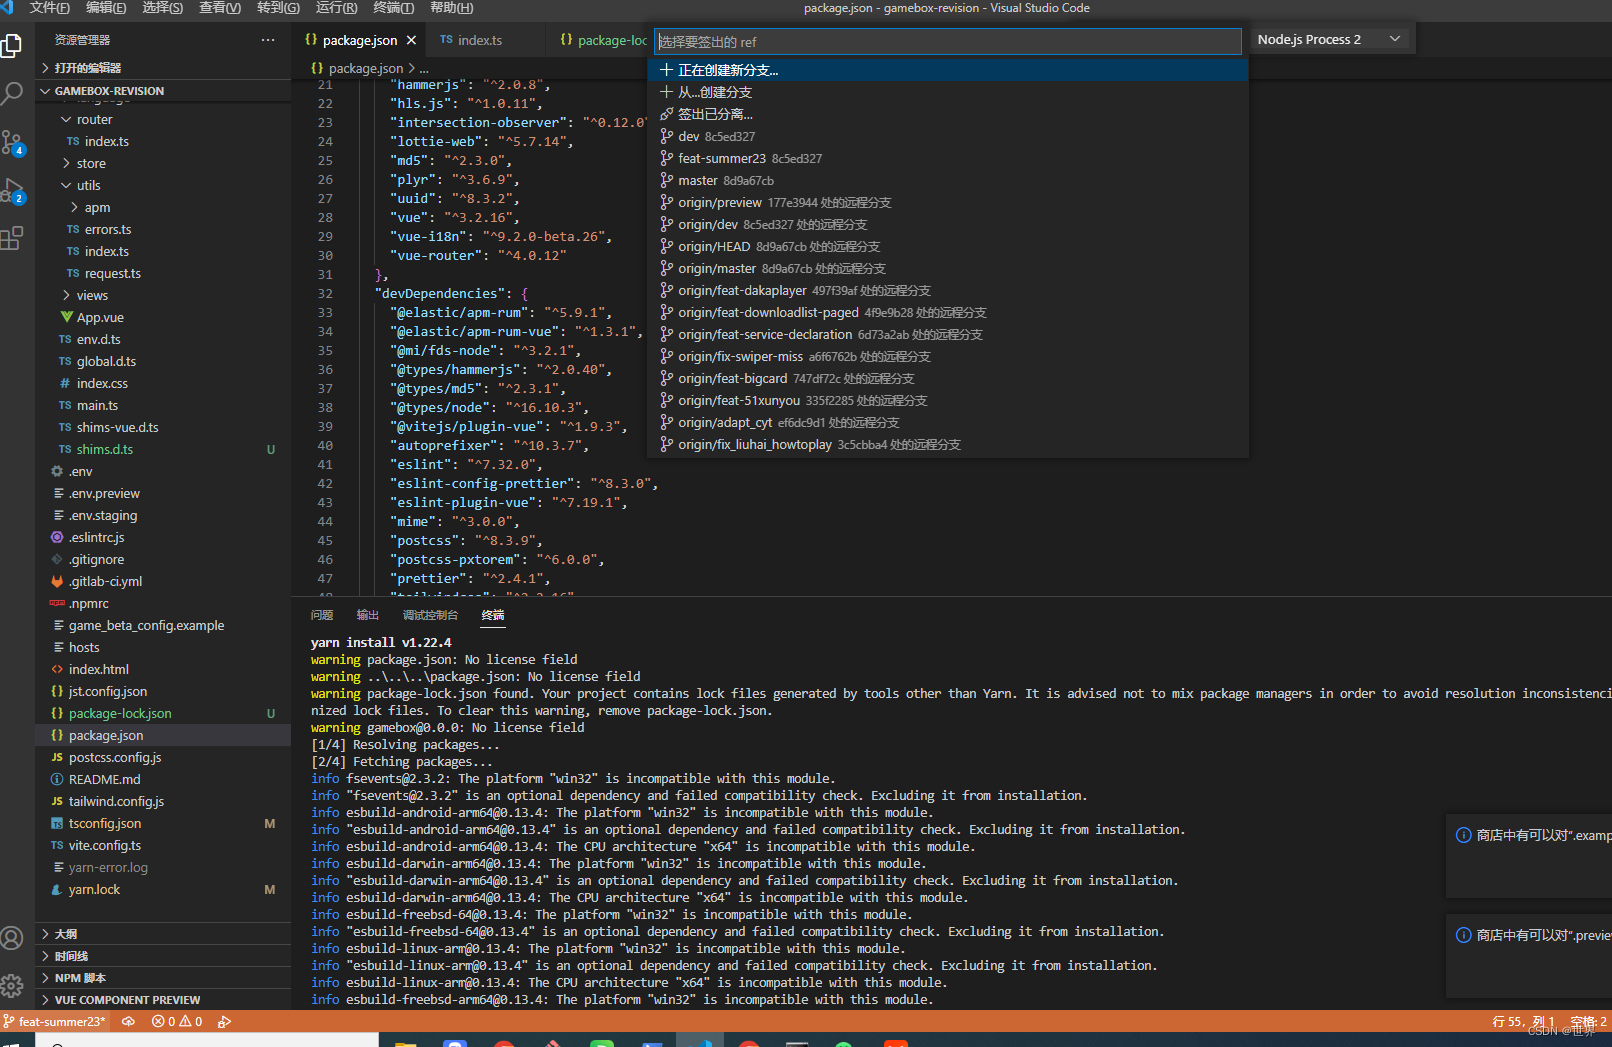Open the yarn.lock file

pyautogui.click(x=94, y=889)
